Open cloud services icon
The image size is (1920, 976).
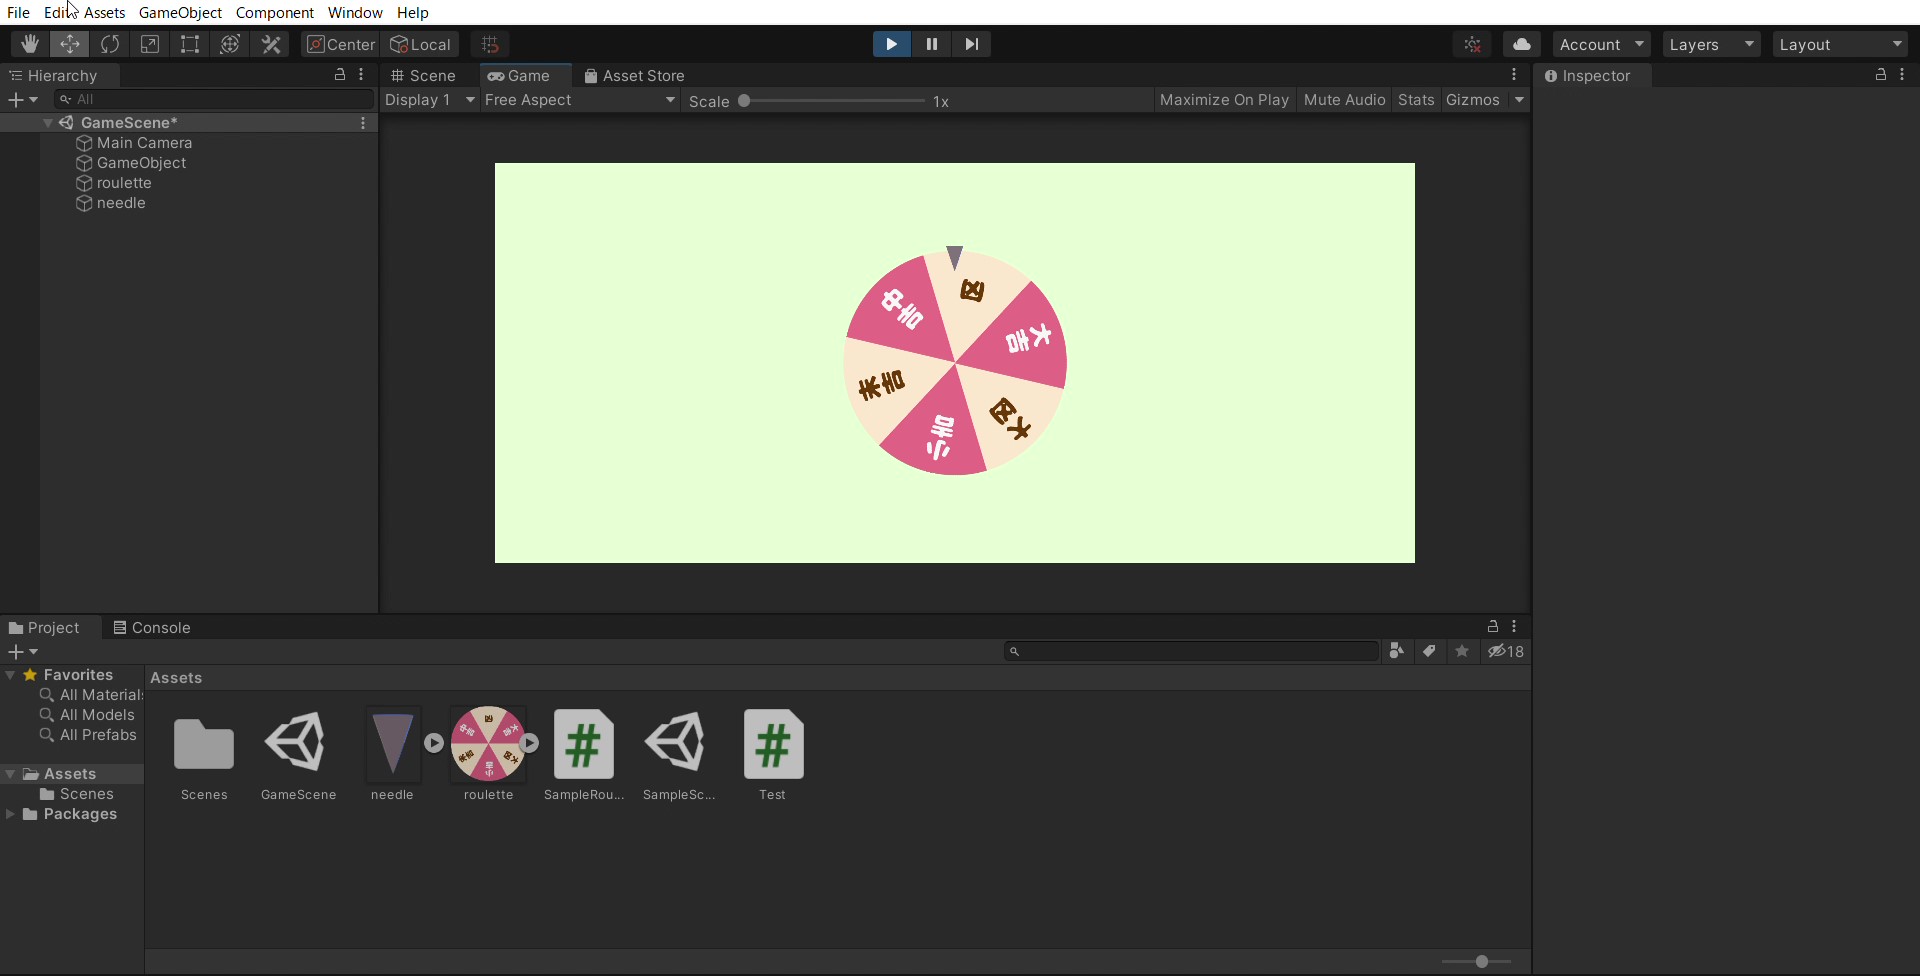pyautogui.click(x=1521, y=44)
